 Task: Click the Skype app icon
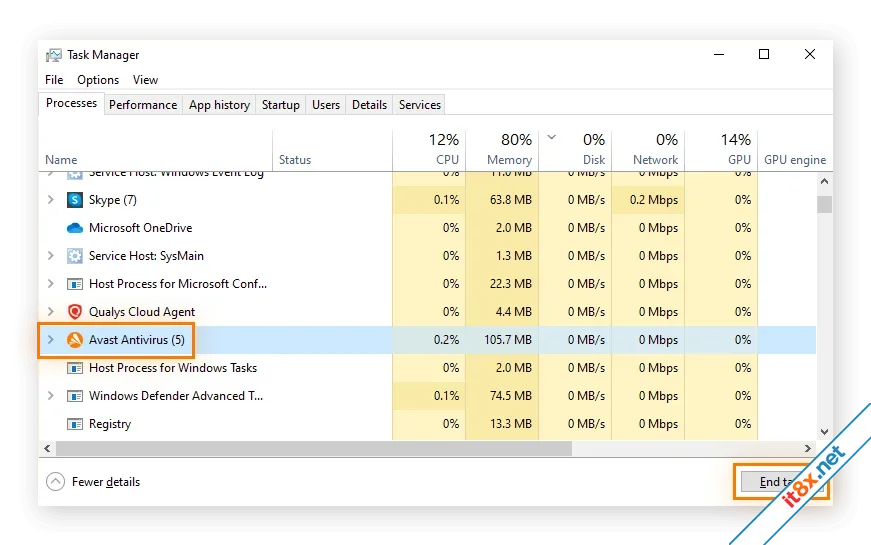[74, 200]
